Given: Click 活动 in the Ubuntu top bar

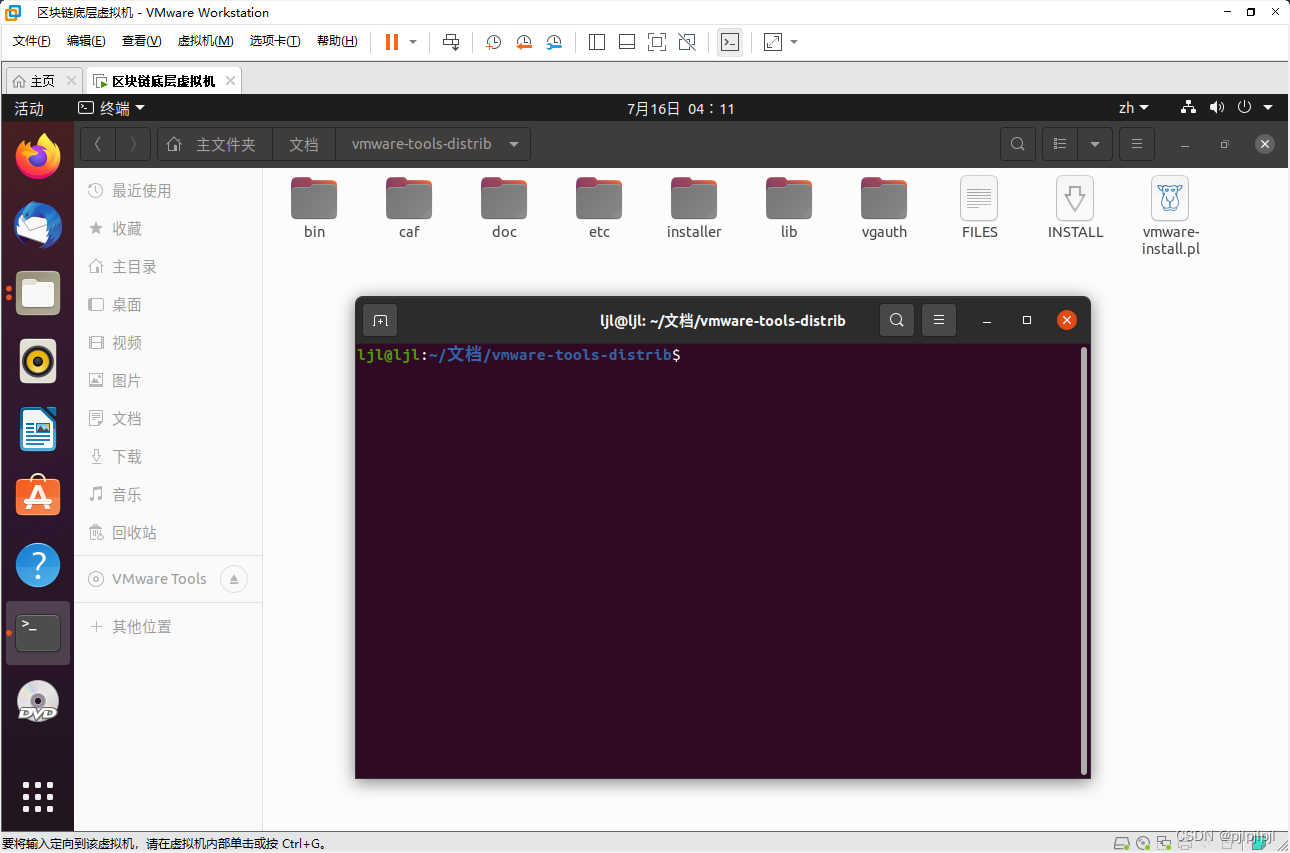Looking at the screenshot, I should point(29,108).
